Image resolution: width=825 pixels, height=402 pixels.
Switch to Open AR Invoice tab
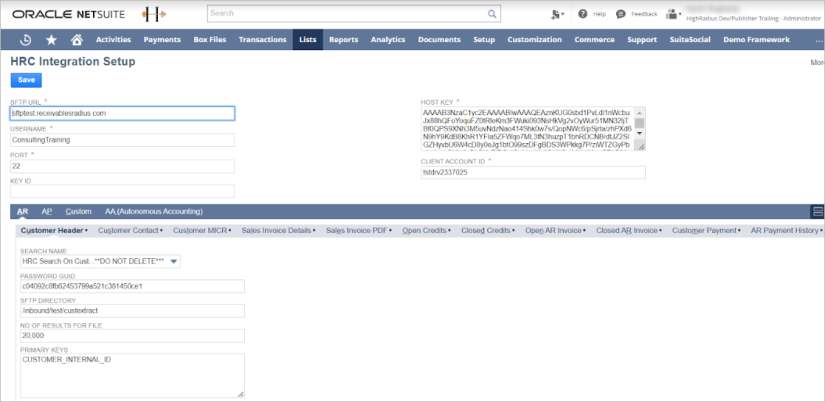coord(556,230)
